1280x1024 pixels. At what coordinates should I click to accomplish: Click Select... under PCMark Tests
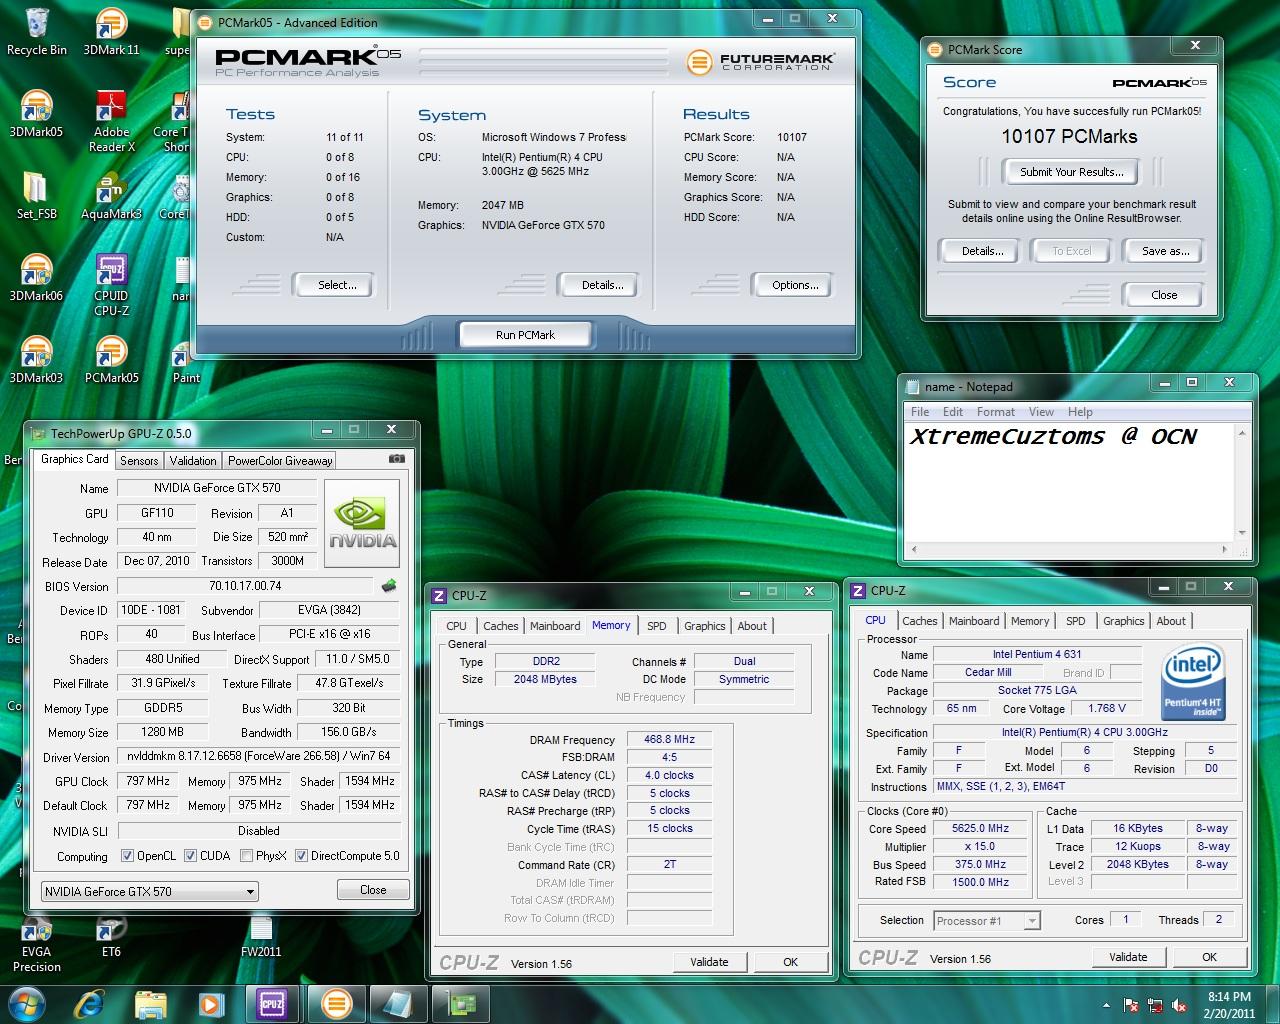(337, 285)
